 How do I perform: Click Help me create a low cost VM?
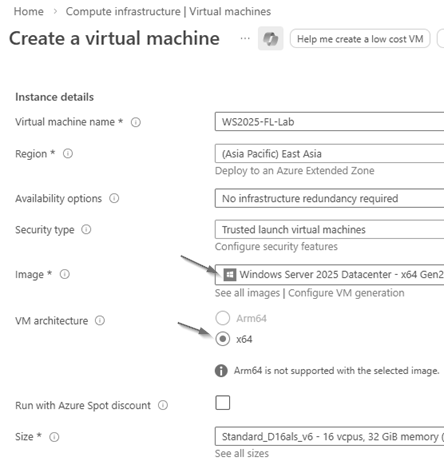pyautogui.click(x=360, y=39)
